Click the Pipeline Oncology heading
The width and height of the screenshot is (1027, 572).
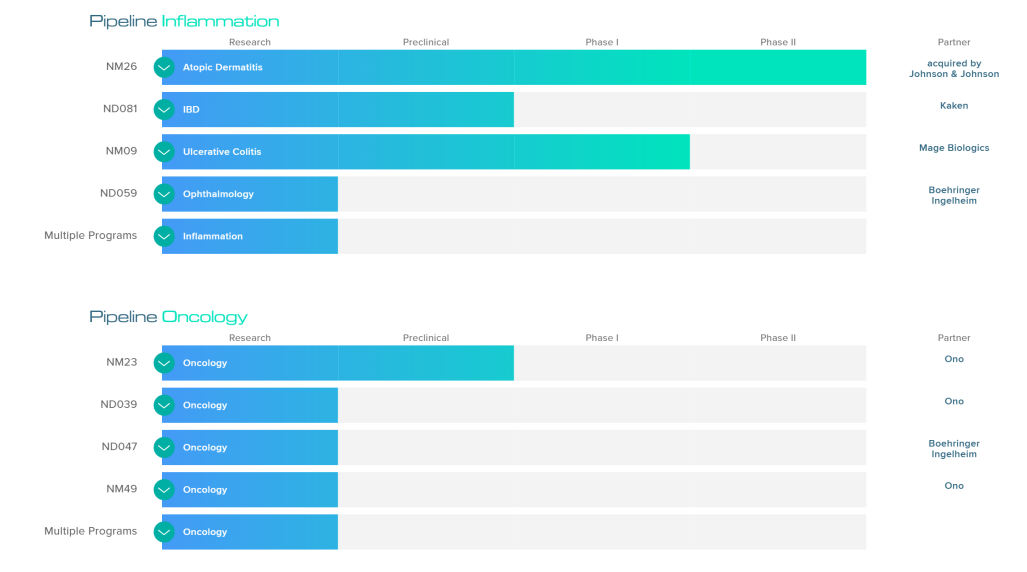click(168, 317)
